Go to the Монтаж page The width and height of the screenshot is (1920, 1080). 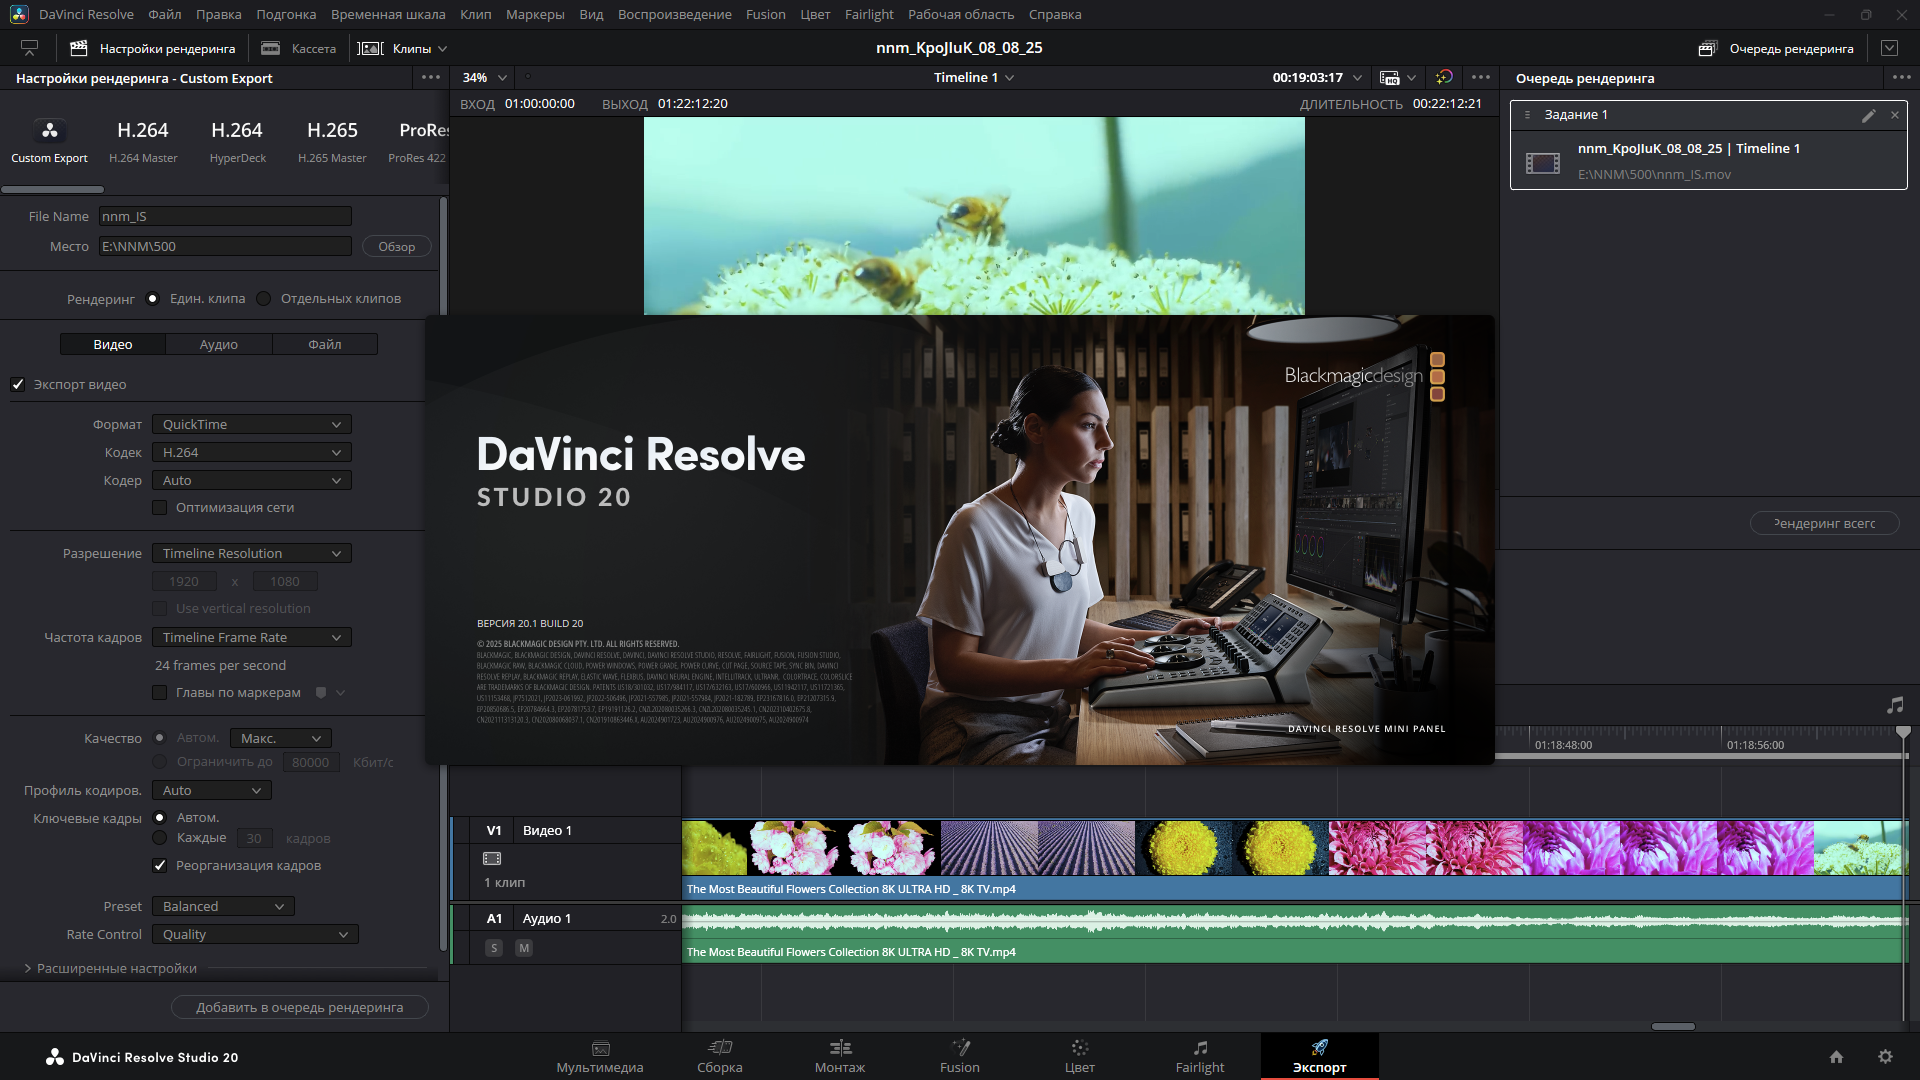(x=840, y=1057)
